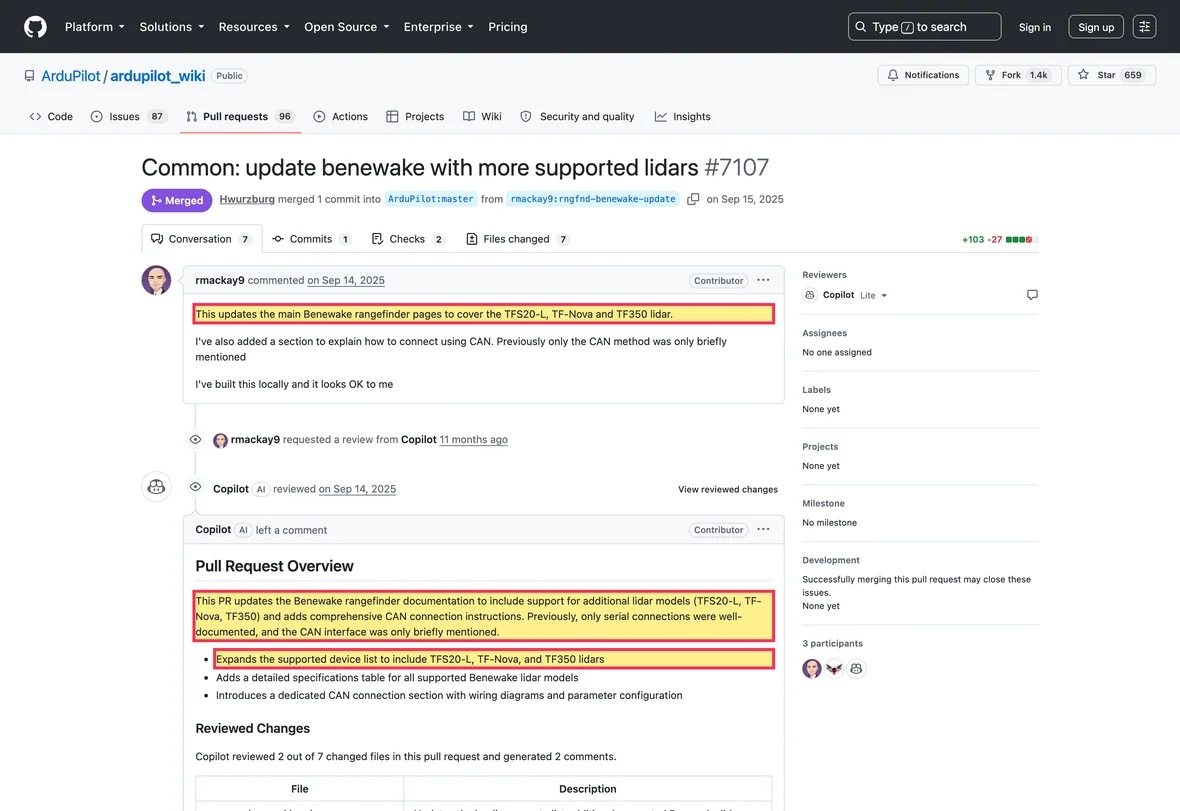The height and width of the screenshot is (811, 1180).
Task: Select the Conversation tab
Action: click(202, 239)
